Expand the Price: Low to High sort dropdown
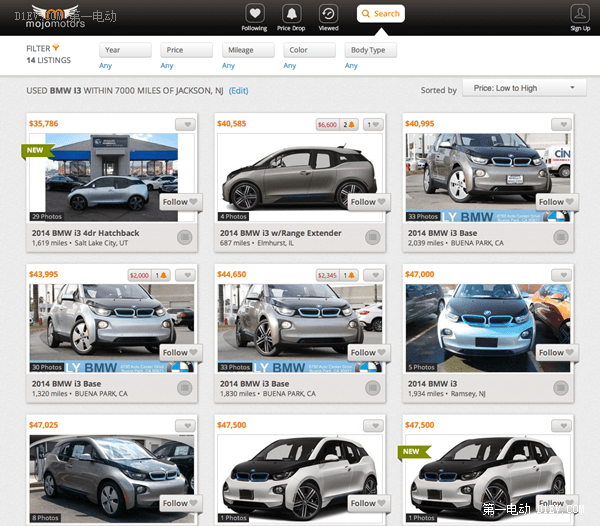 [x=524, y=88]
